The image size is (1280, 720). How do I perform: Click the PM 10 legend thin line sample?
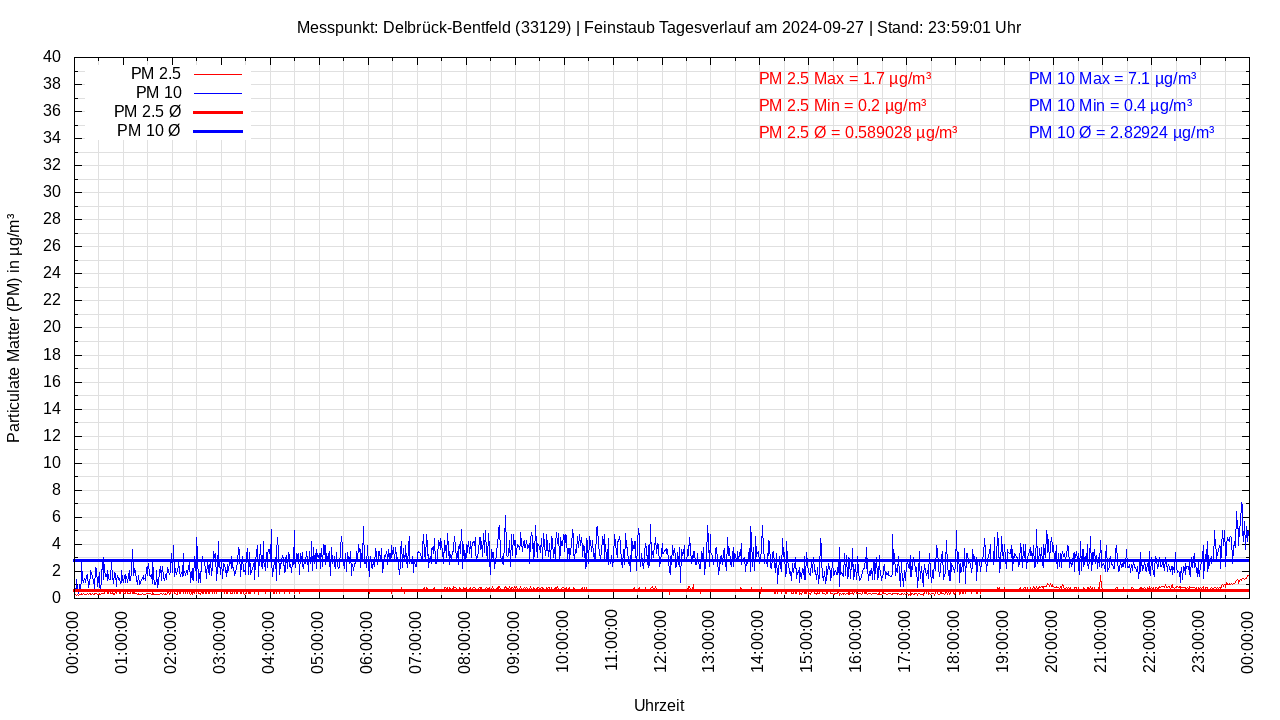217,93
